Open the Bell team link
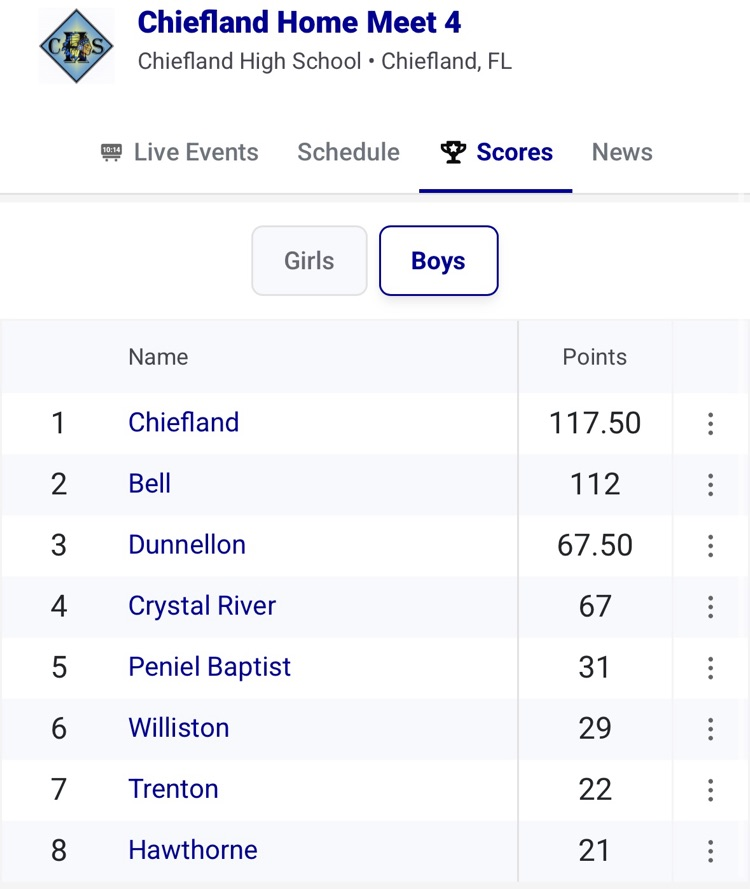This screenshot has width=750, height=889. point(150,483)
